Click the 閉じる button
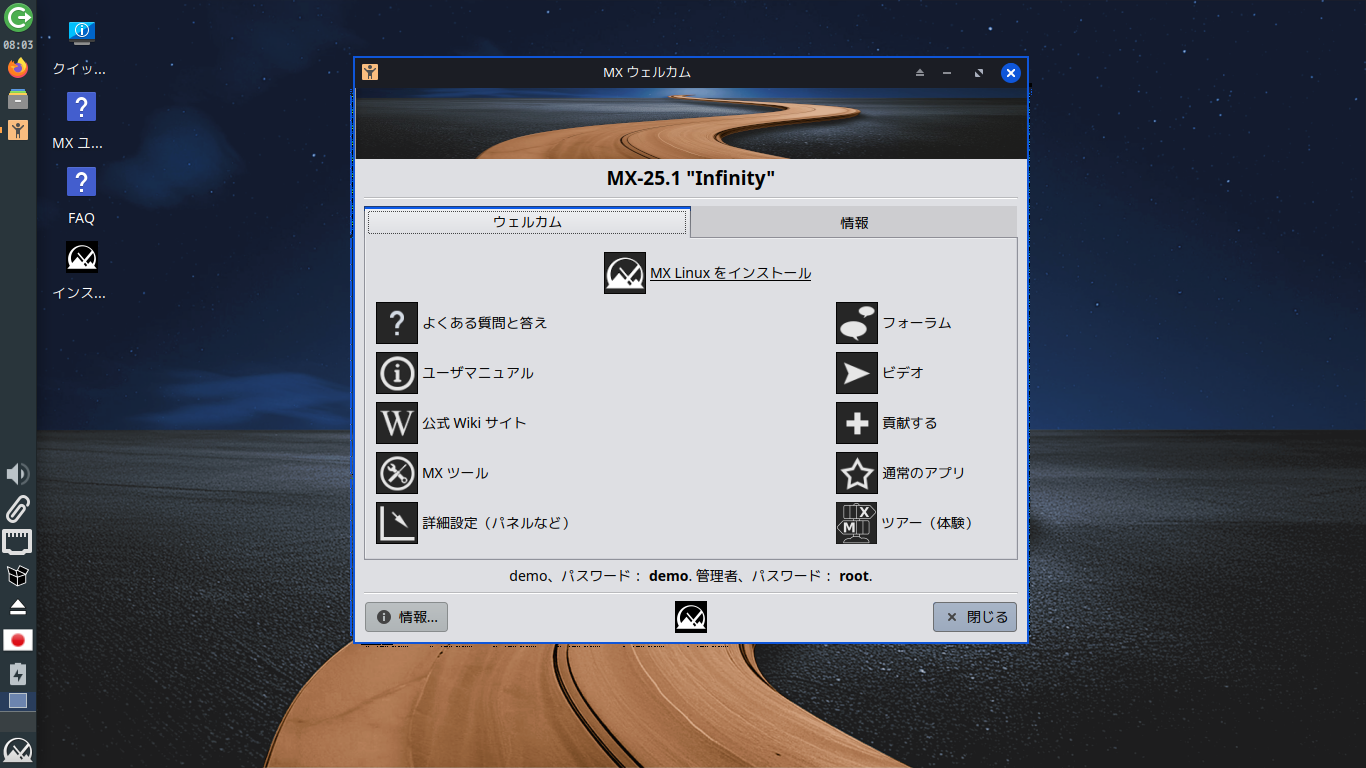 (975, 617)
